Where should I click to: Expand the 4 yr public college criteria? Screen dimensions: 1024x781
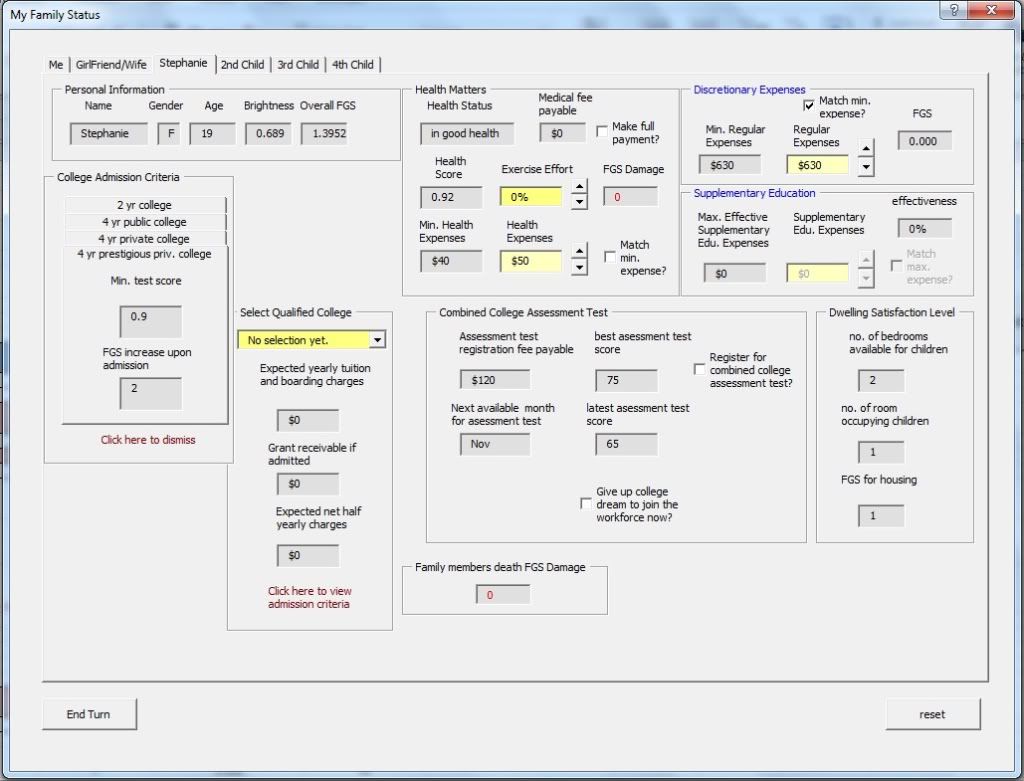pos(145,222)
